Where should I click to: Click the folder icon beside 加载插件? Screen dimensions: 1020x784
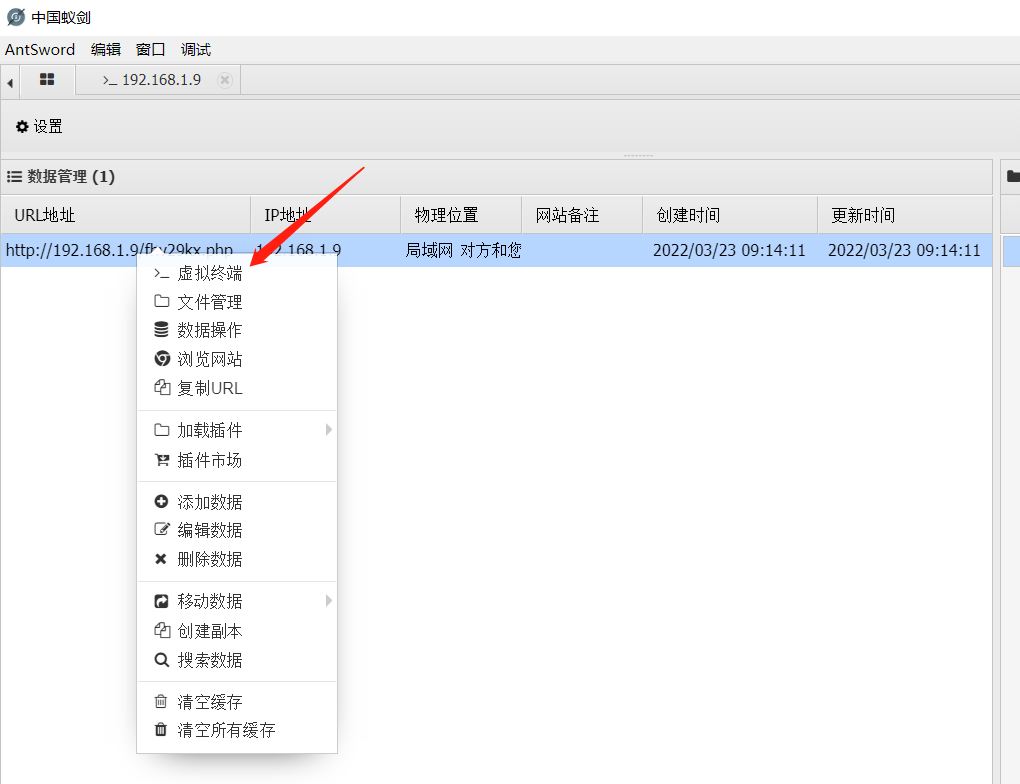[x=161, y=429]
